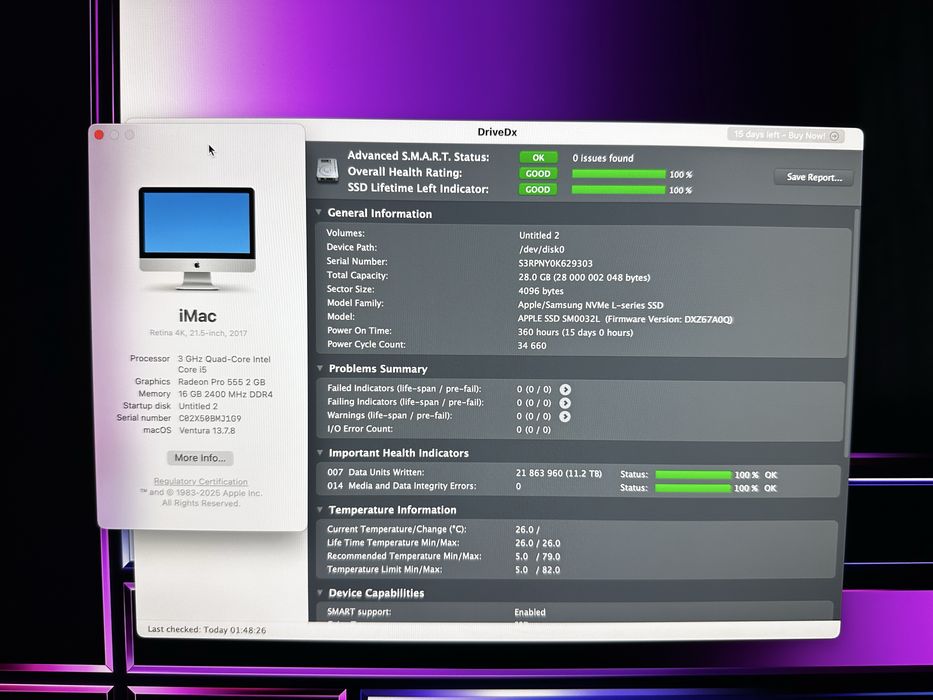Click the Mac serial number C02X50BMJ1G9
This screenshot has width=933, height=700.
(209, 418)
